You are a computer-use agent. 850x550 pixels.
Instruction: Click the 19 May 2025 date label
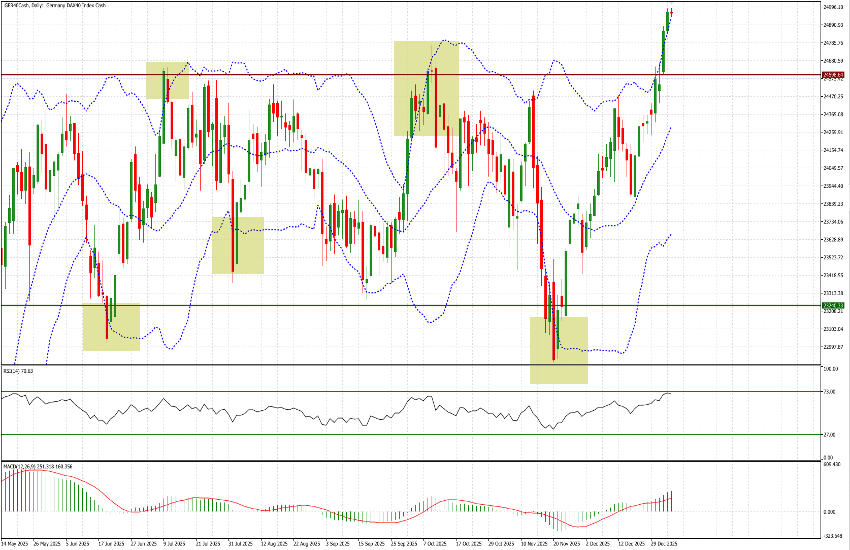(14, 545)
